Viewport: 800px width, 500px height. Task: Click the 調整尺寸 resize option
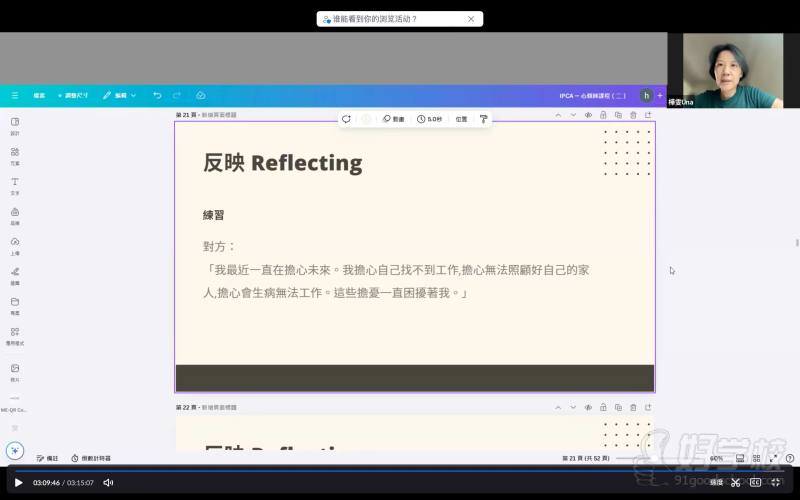[x=73, y=95]
